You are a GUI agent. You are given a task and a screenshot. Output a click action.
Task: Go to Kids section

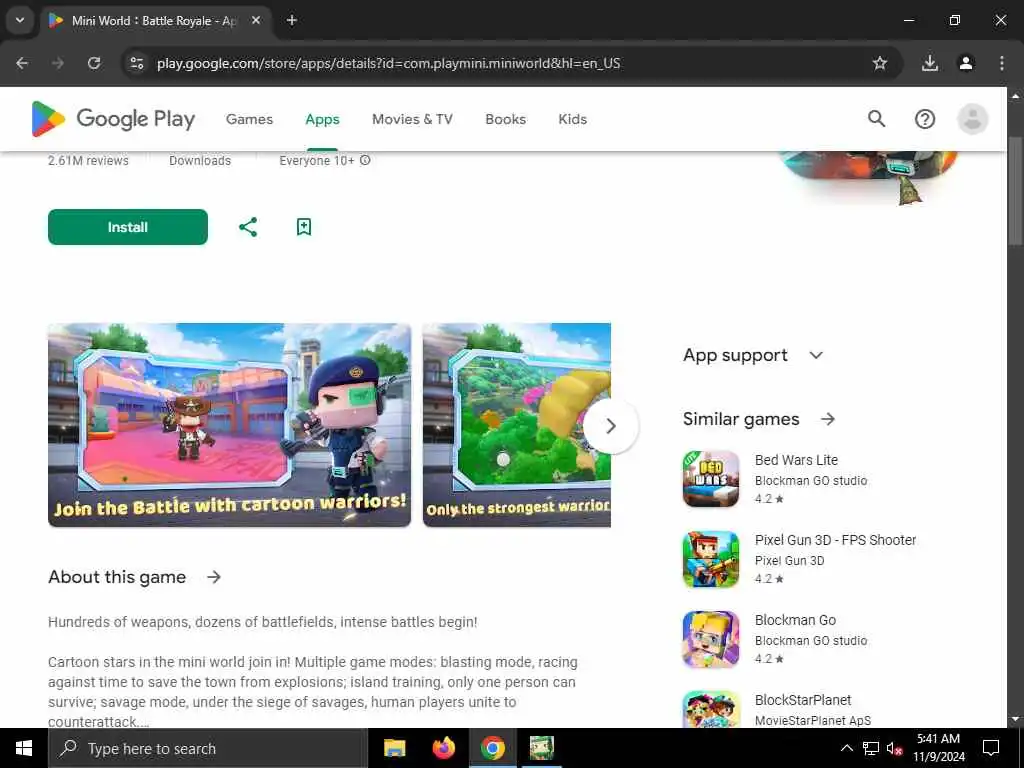(573, 119)
